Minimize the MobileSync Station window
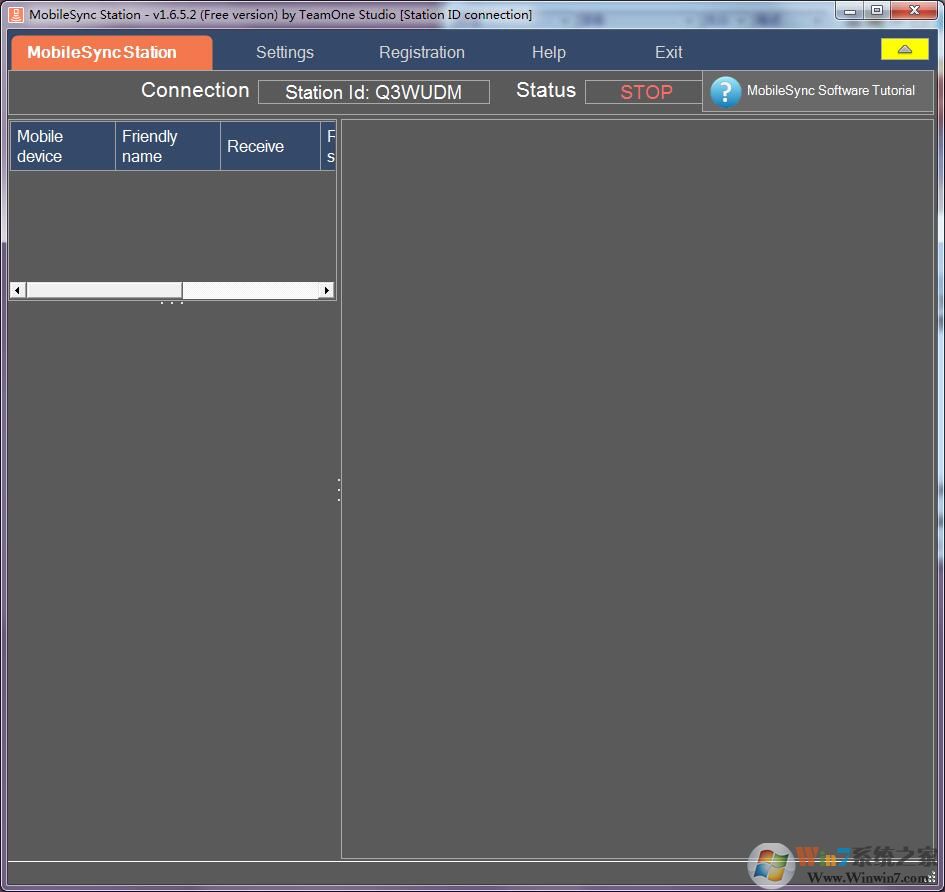Viewport: 945px width, 892px height. pos(850,11)
